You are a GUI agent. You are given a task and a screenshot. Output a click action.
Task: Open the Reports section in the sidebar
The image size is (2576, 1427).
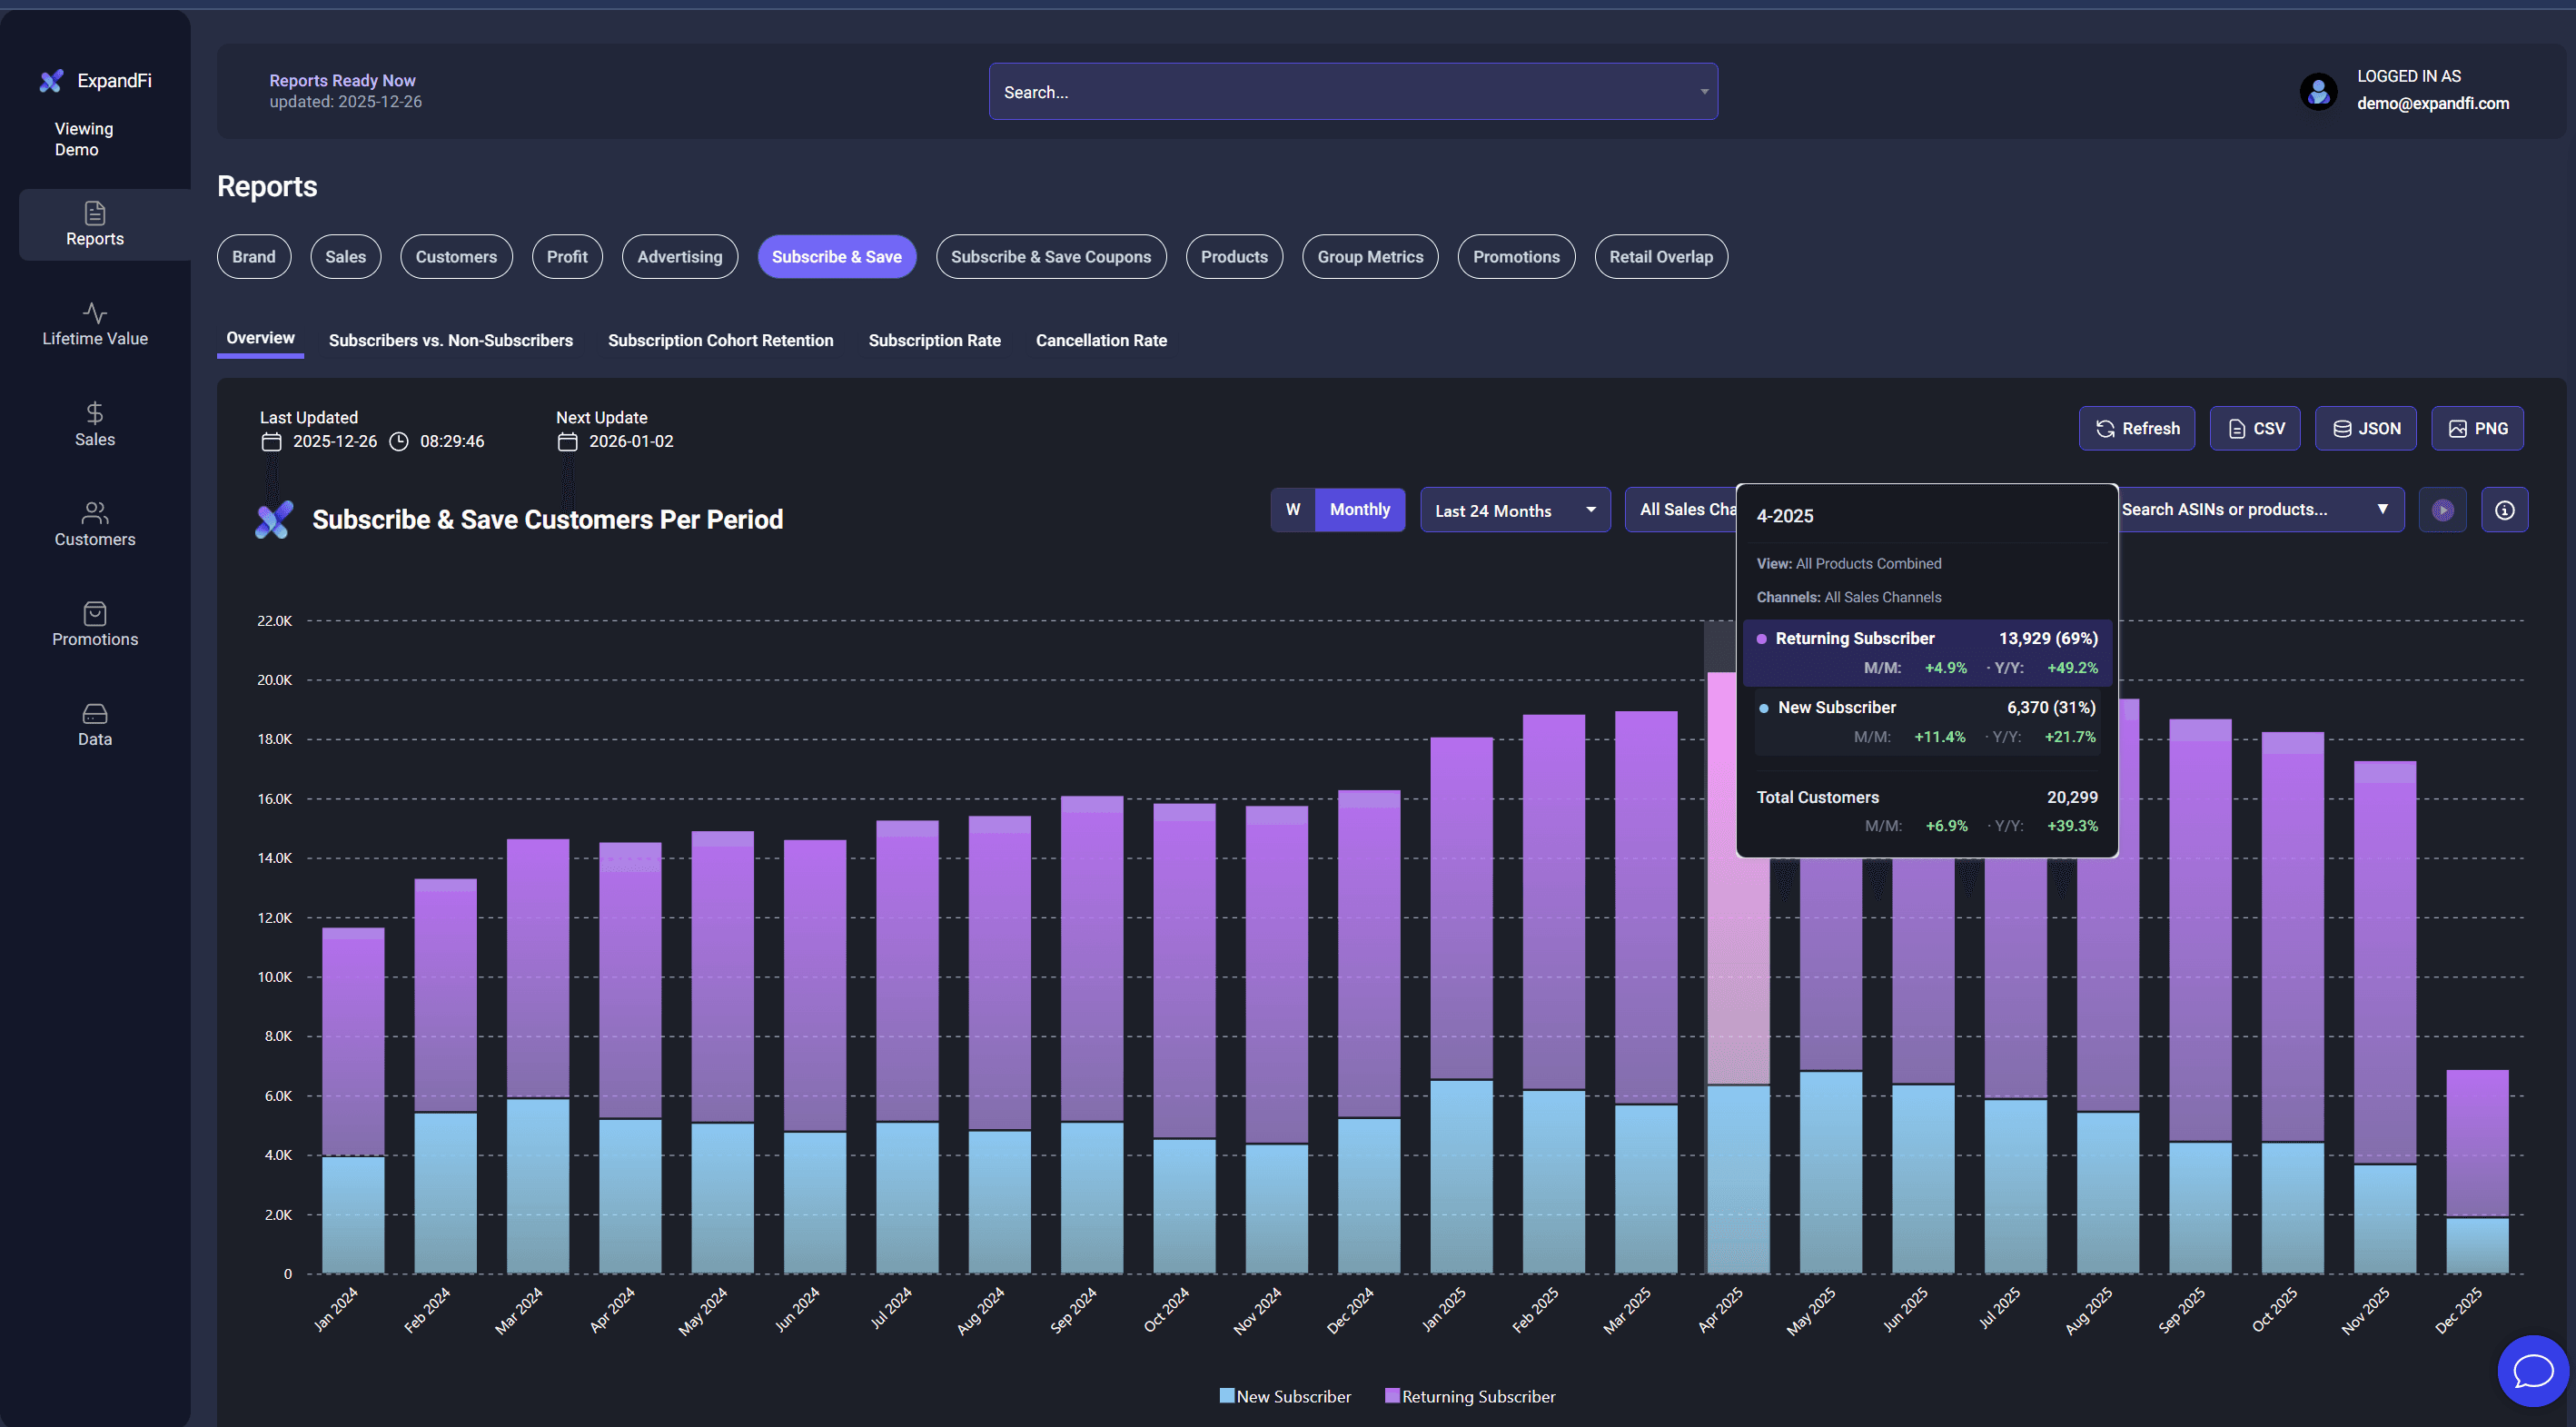[95, 224]
